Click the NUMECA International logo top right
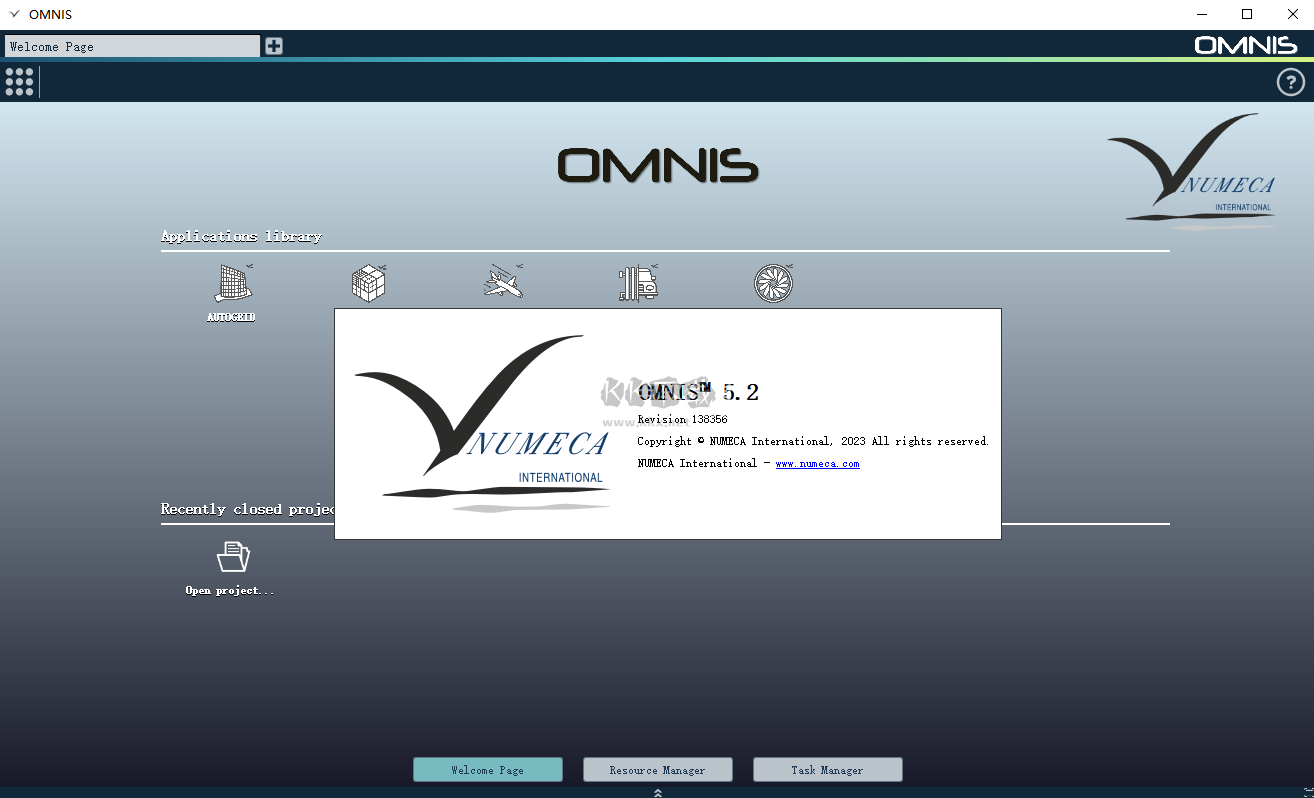The height and width of the screenshot is (798, 1314). (1191, 171)
